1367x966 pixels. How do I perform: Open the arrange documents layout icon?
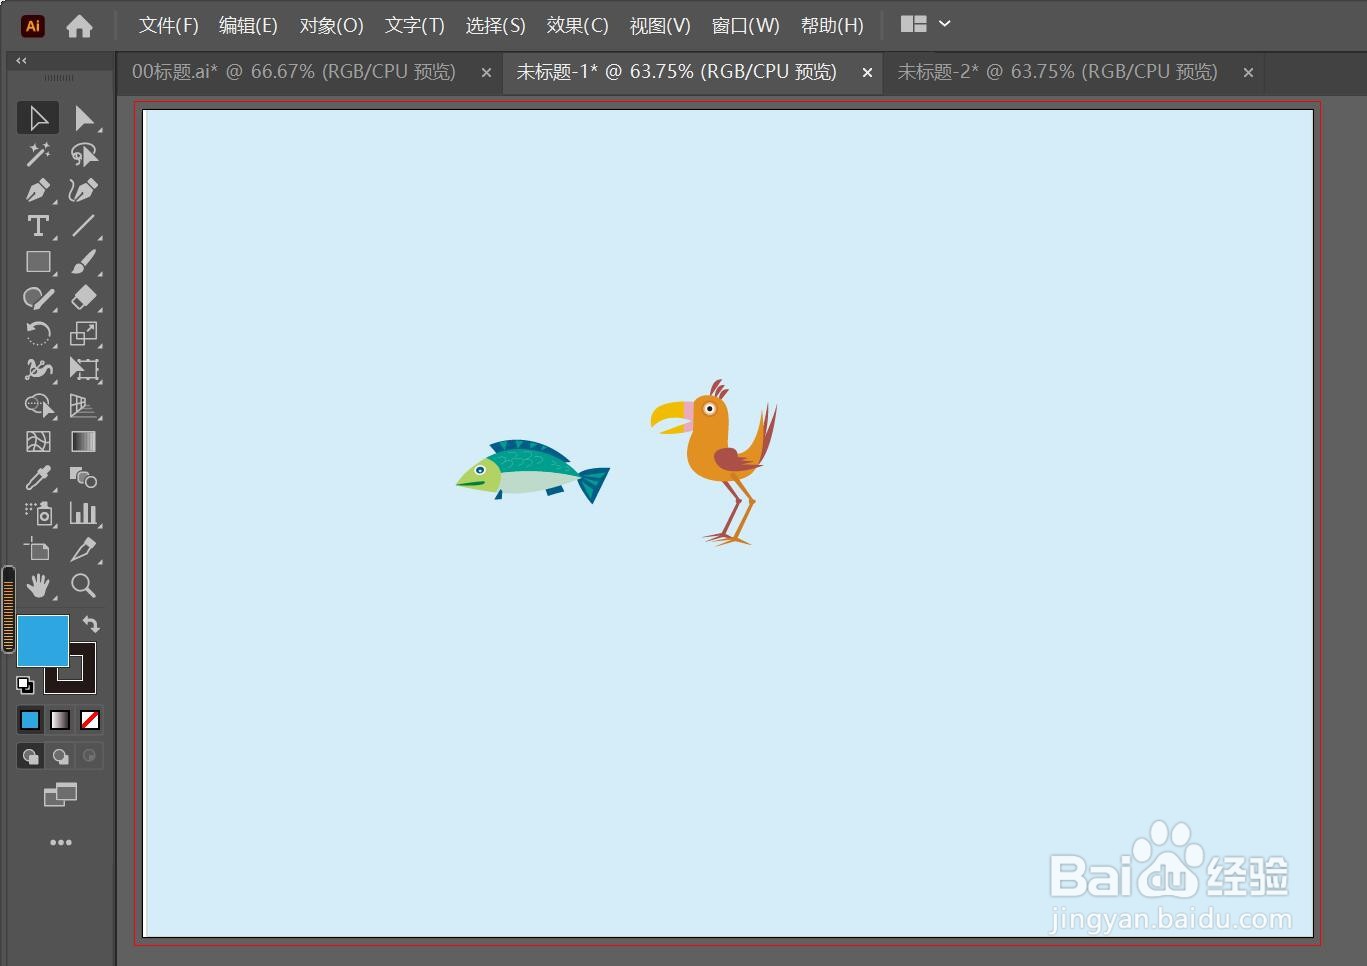913,24
